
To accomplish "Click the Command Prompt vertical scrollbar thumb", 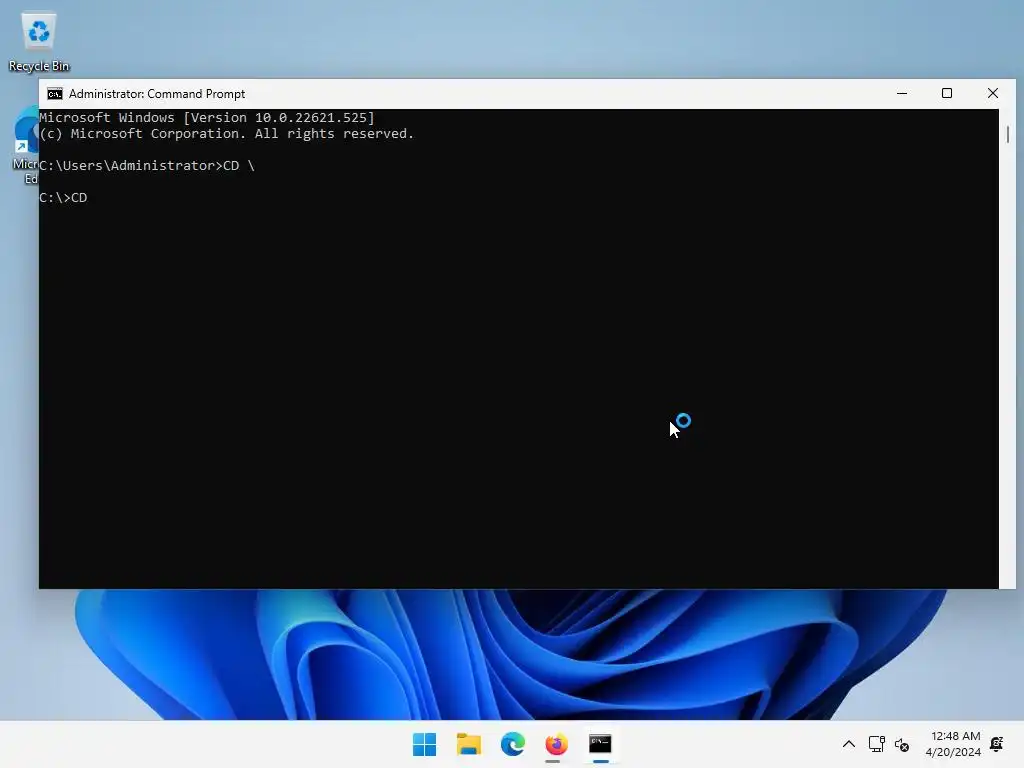I will click(1008, 135).
